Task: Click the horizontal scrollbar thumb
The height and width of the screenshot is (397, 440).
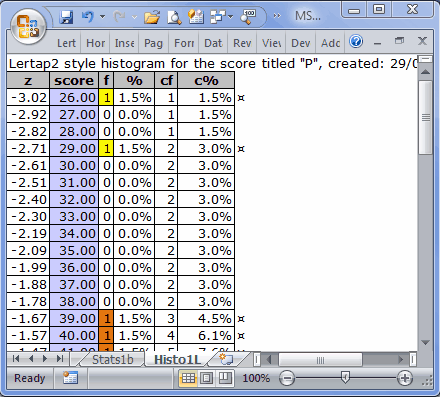Action: click(320, 360)
